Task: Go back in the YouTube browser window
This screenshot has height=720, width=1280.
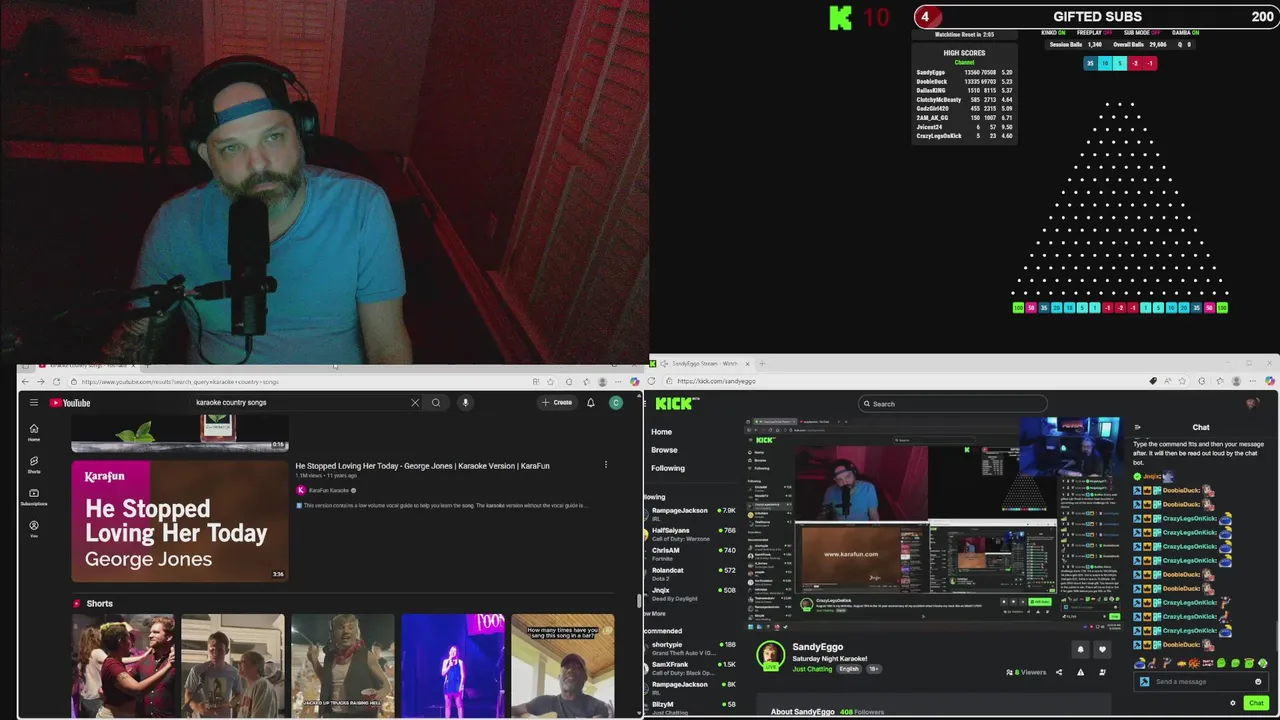Action: [26, 382]
